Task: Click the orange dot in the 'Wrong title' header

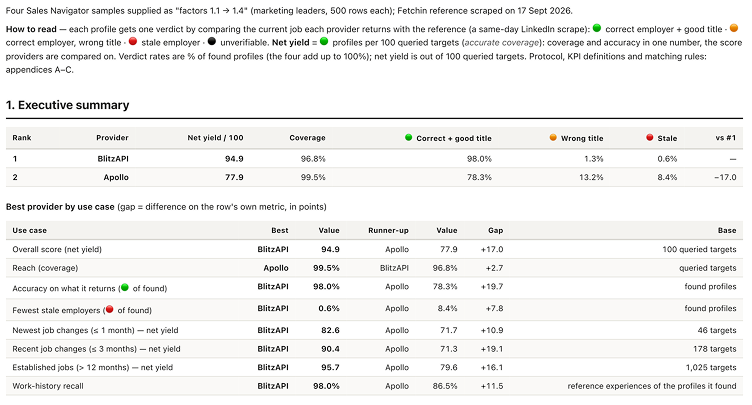Action: coord(553,138)
